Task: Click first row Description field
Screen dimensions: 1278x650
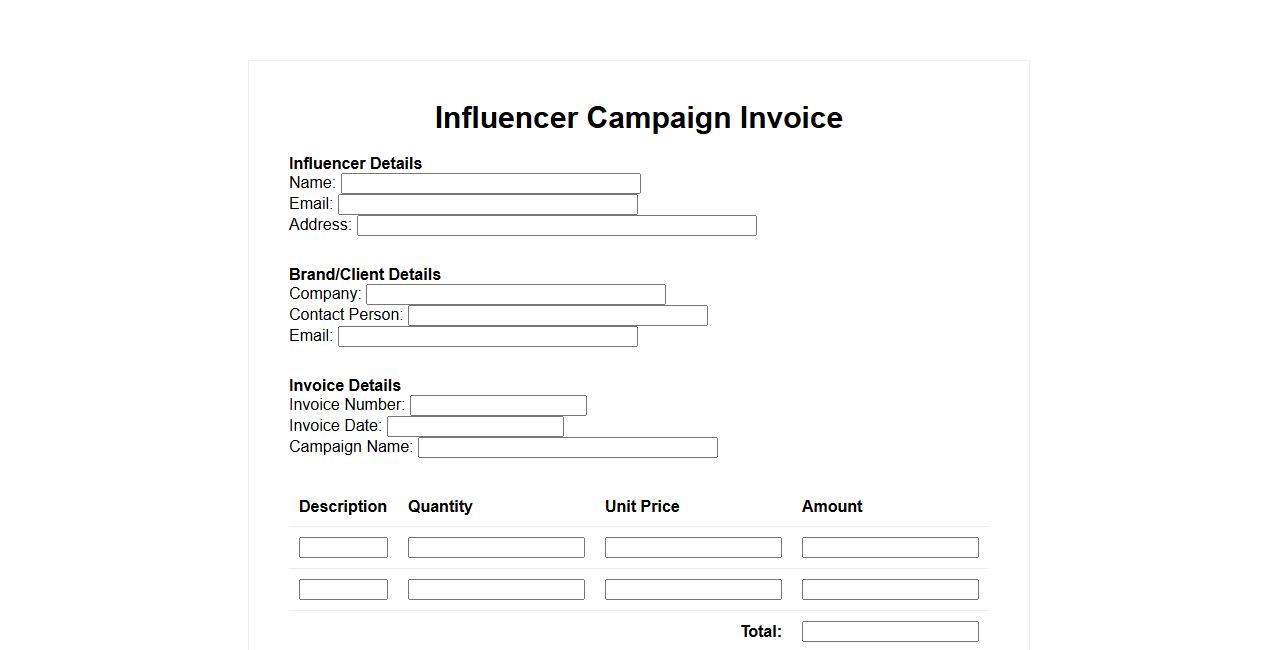Action: pyautogui.click(x=343, y=548)
